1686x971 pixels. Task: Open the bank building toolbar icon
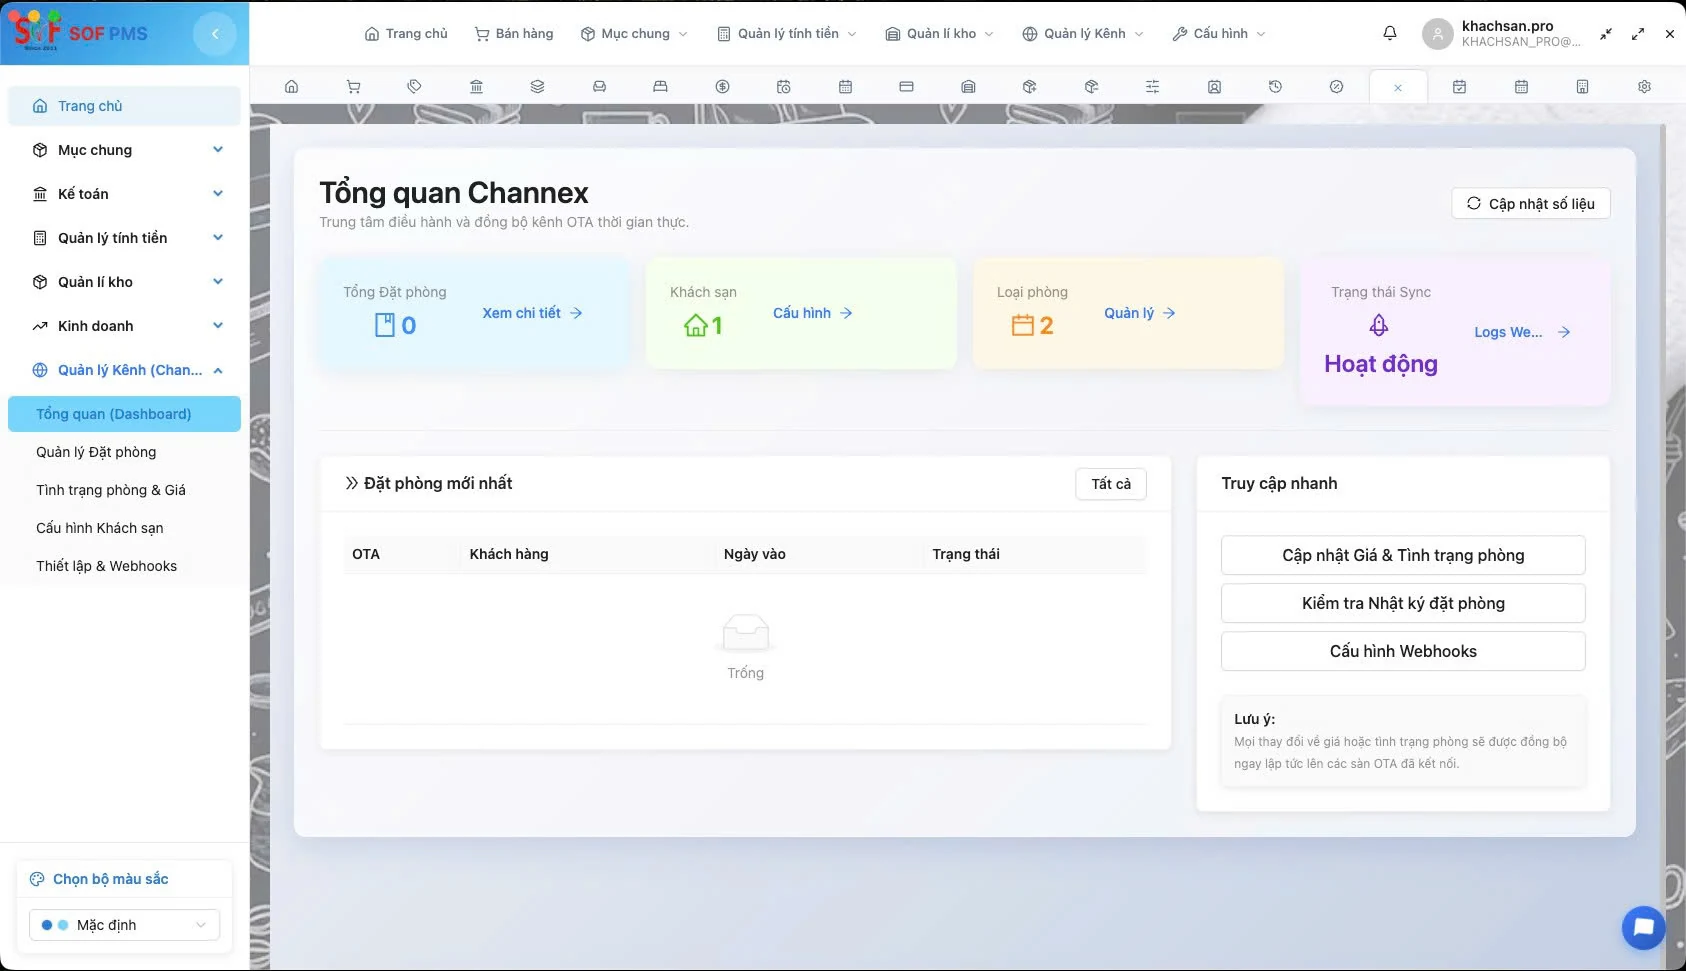(x=476, y=87)
